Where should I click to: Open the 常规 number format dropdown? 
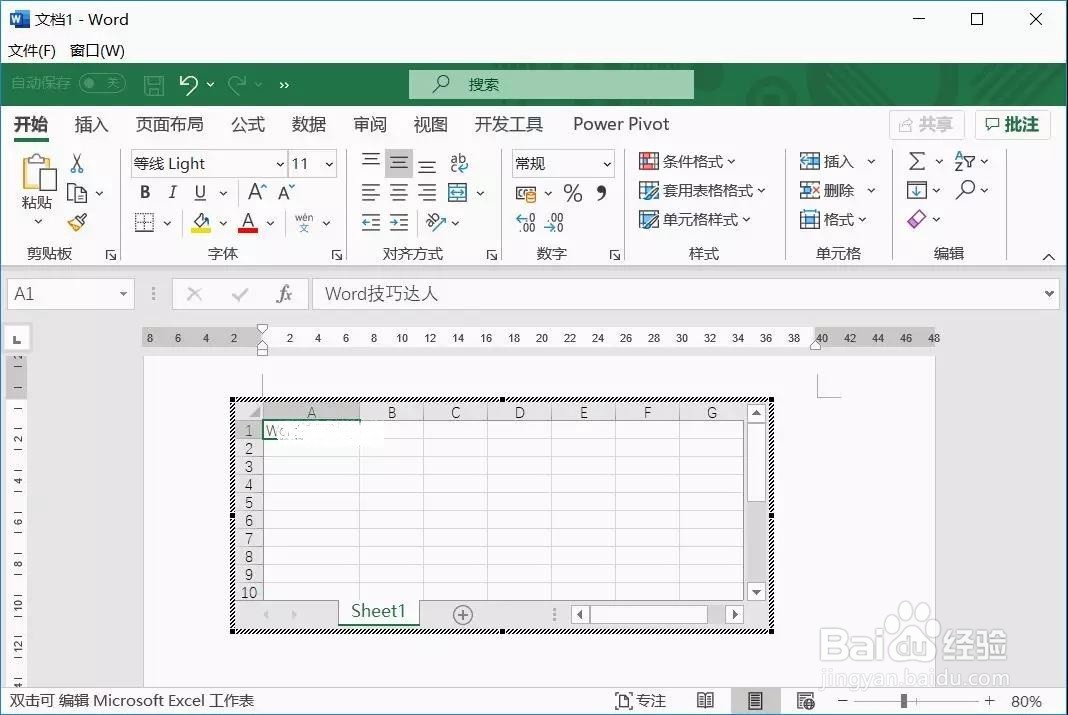[562, 162]
